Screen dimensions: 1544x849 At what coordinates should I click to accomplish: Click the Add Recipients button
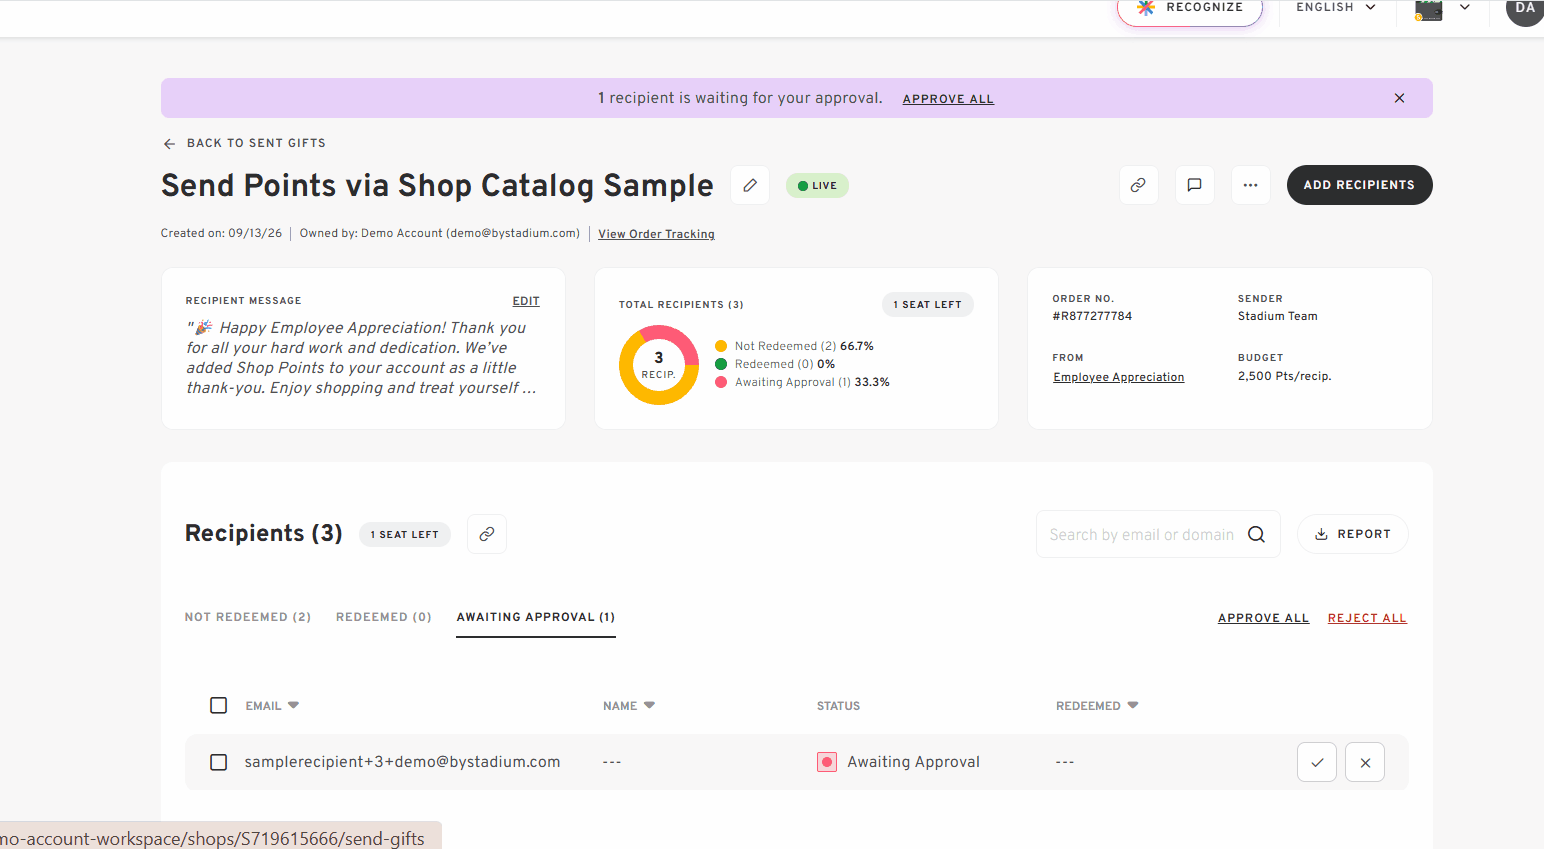click(1359, 185)
